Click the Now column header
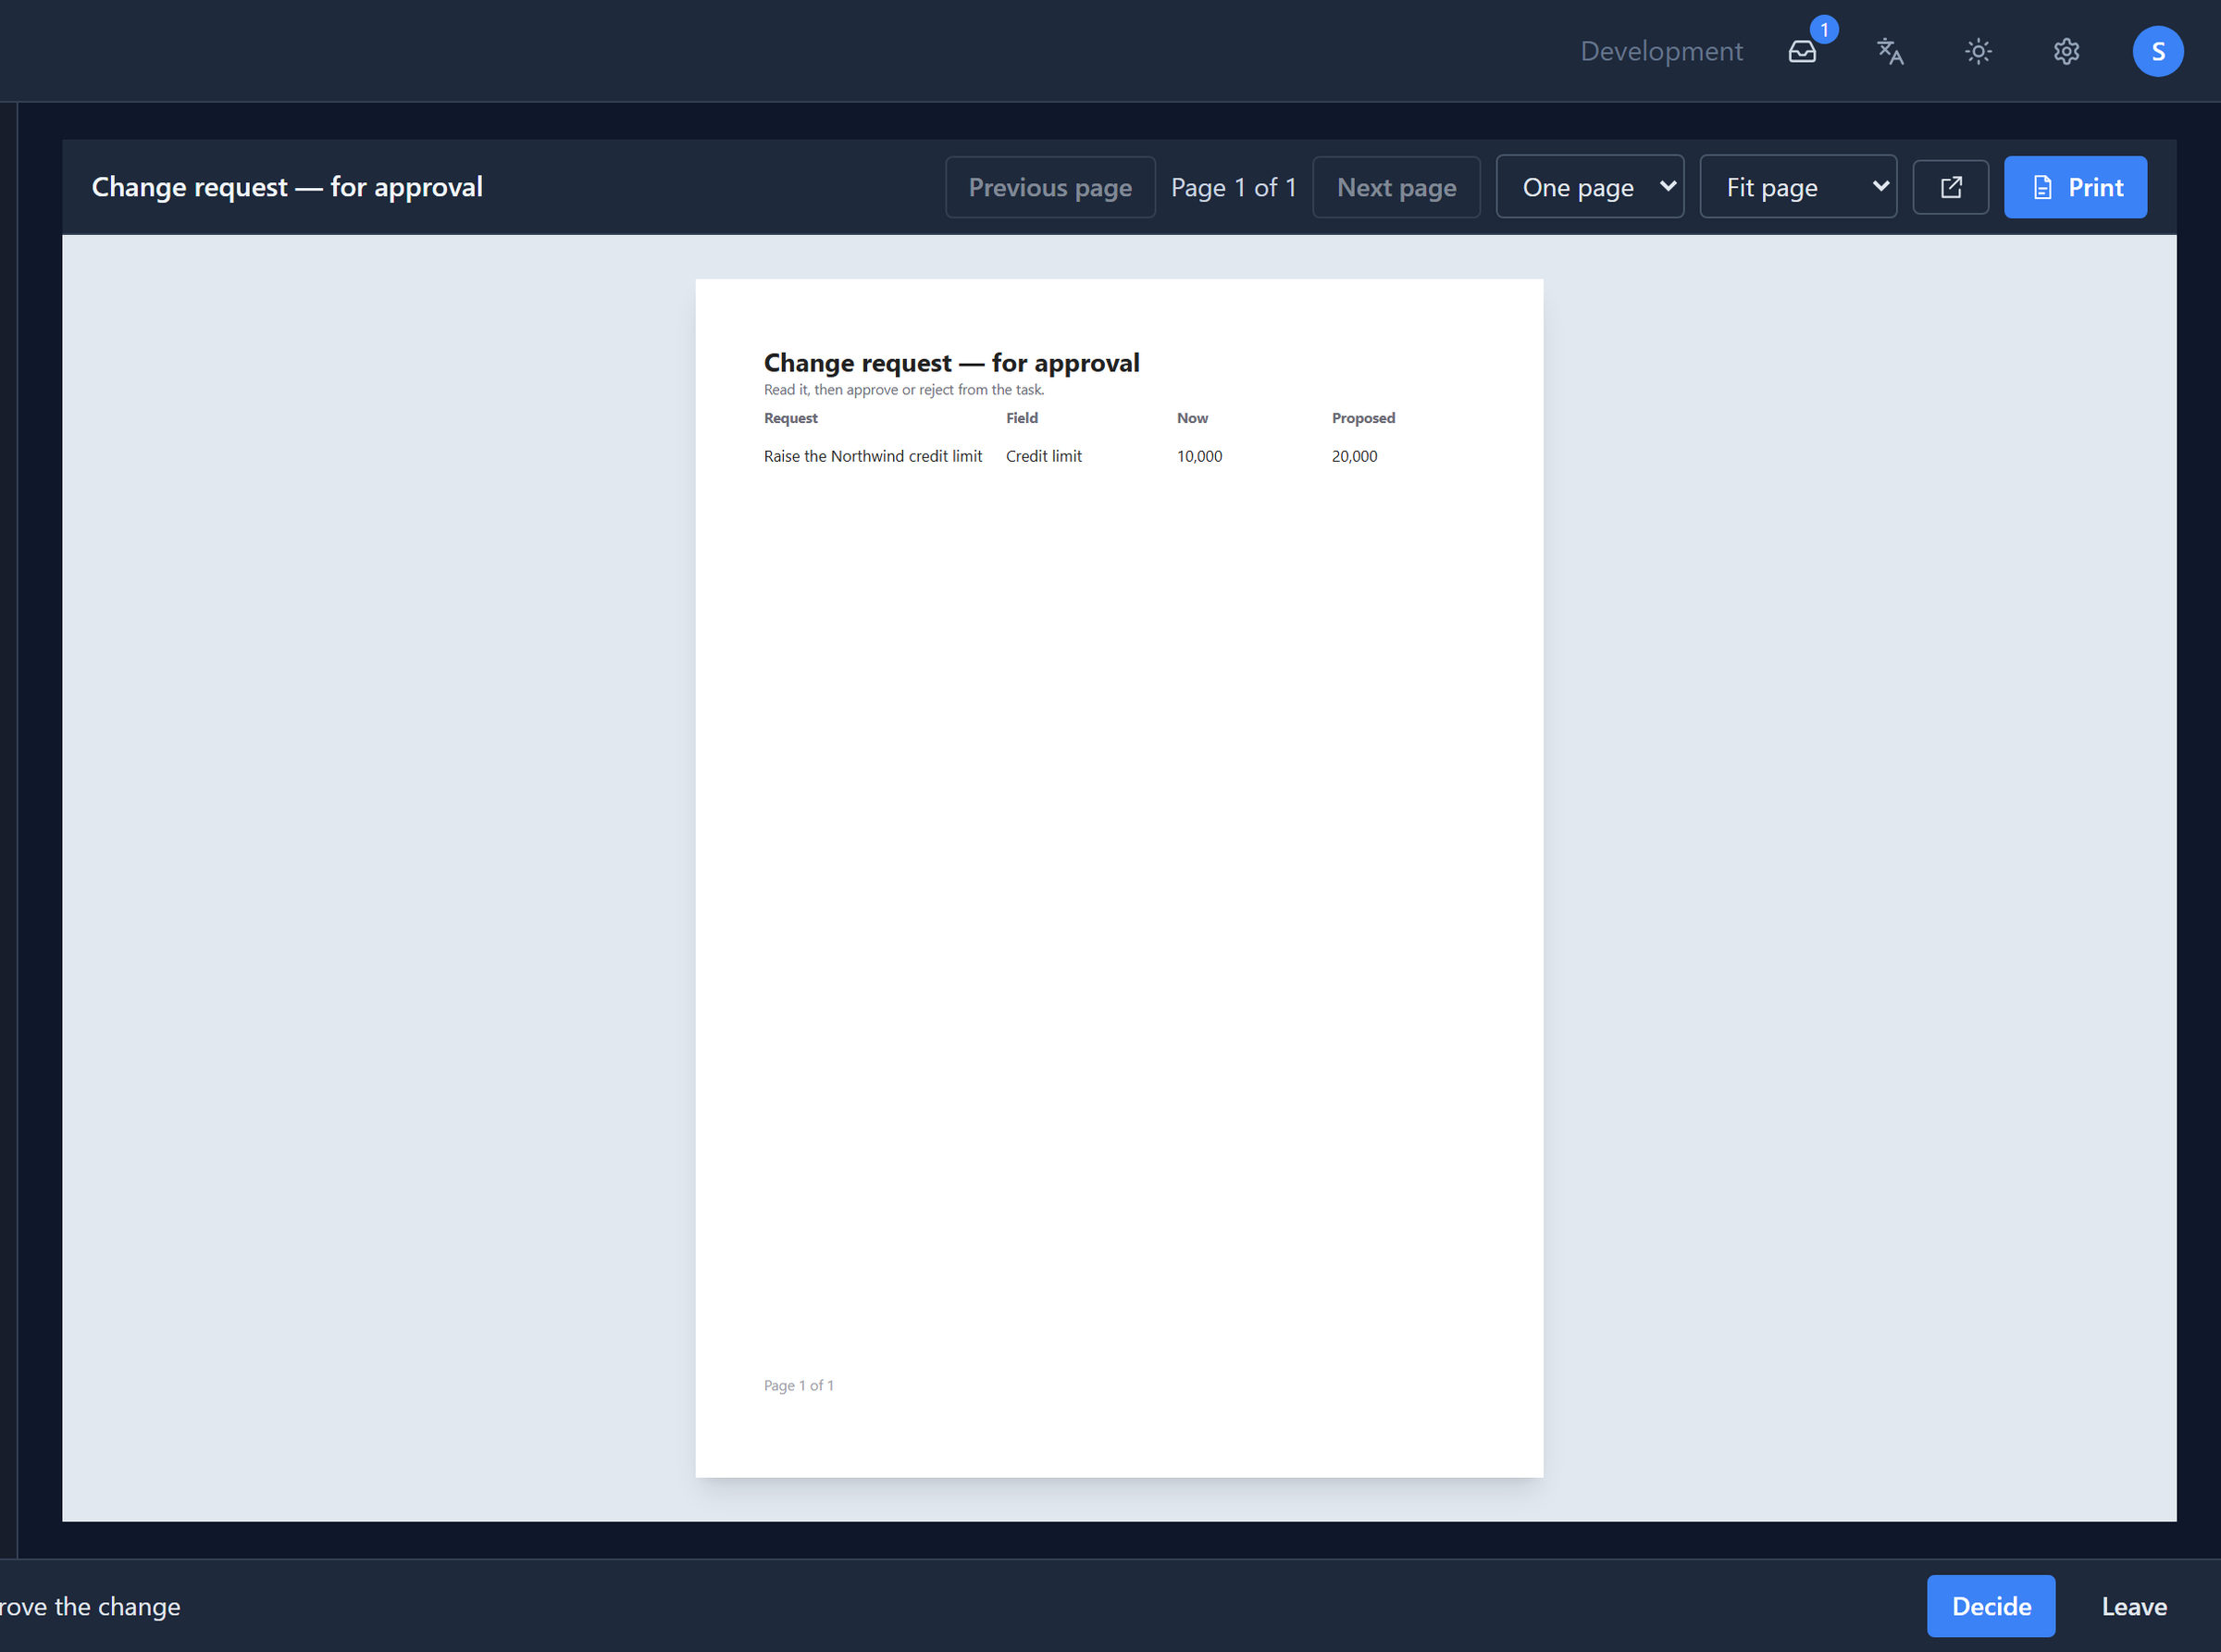2221x1652 pixels. pos(1192,418)
